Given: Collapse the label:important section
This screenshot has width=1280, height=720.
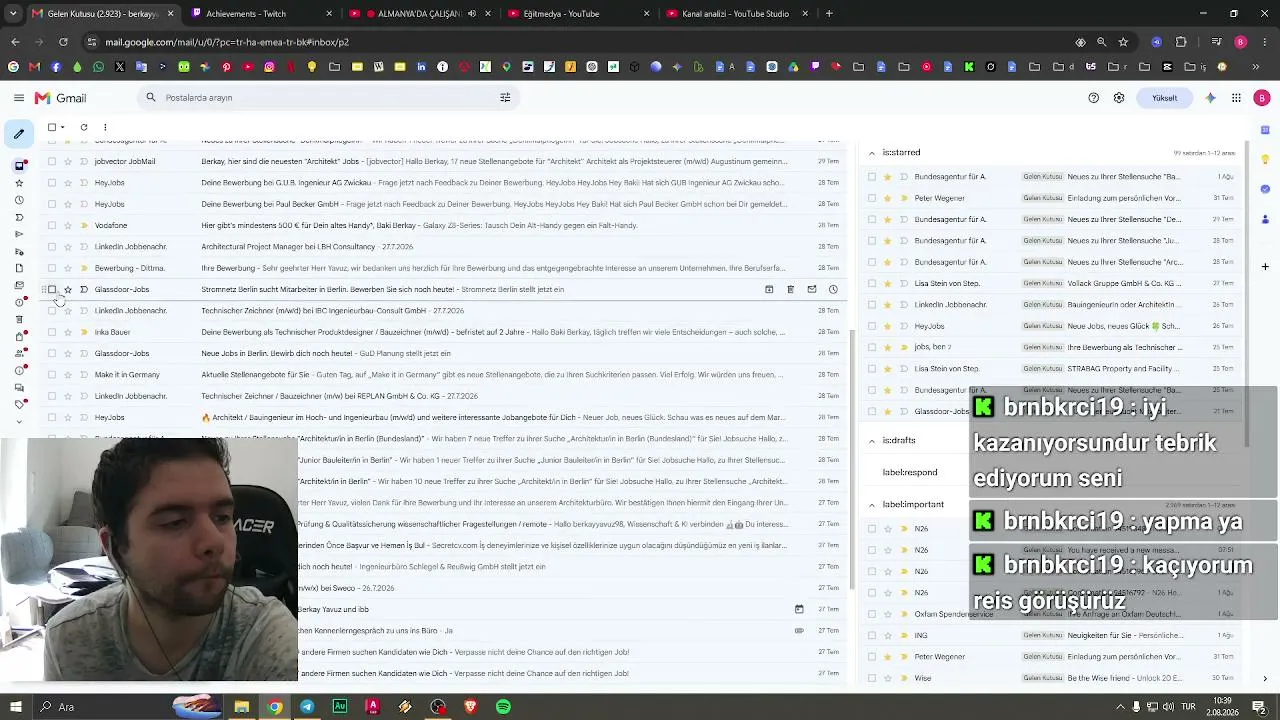Looking at the screenshot, I should [872, 505].
